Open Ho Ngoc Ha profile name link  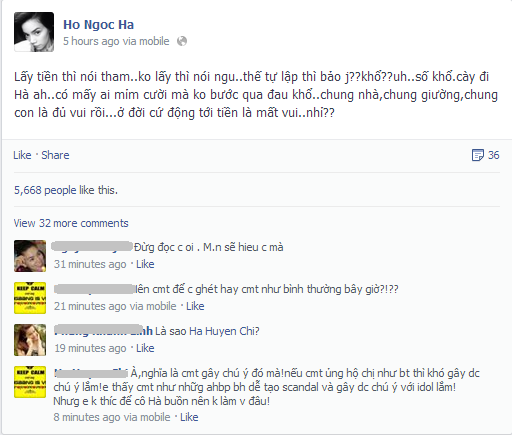tap(99, 25)
